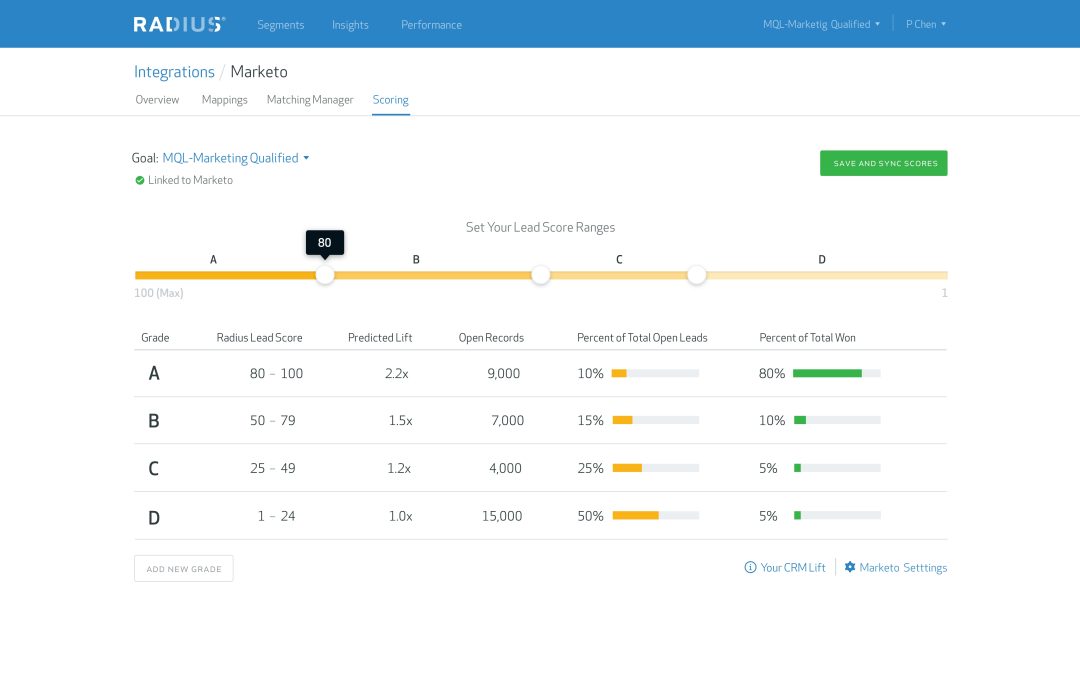
Task: Click the slider handle between C and D
Action: [x=697, y=275]
